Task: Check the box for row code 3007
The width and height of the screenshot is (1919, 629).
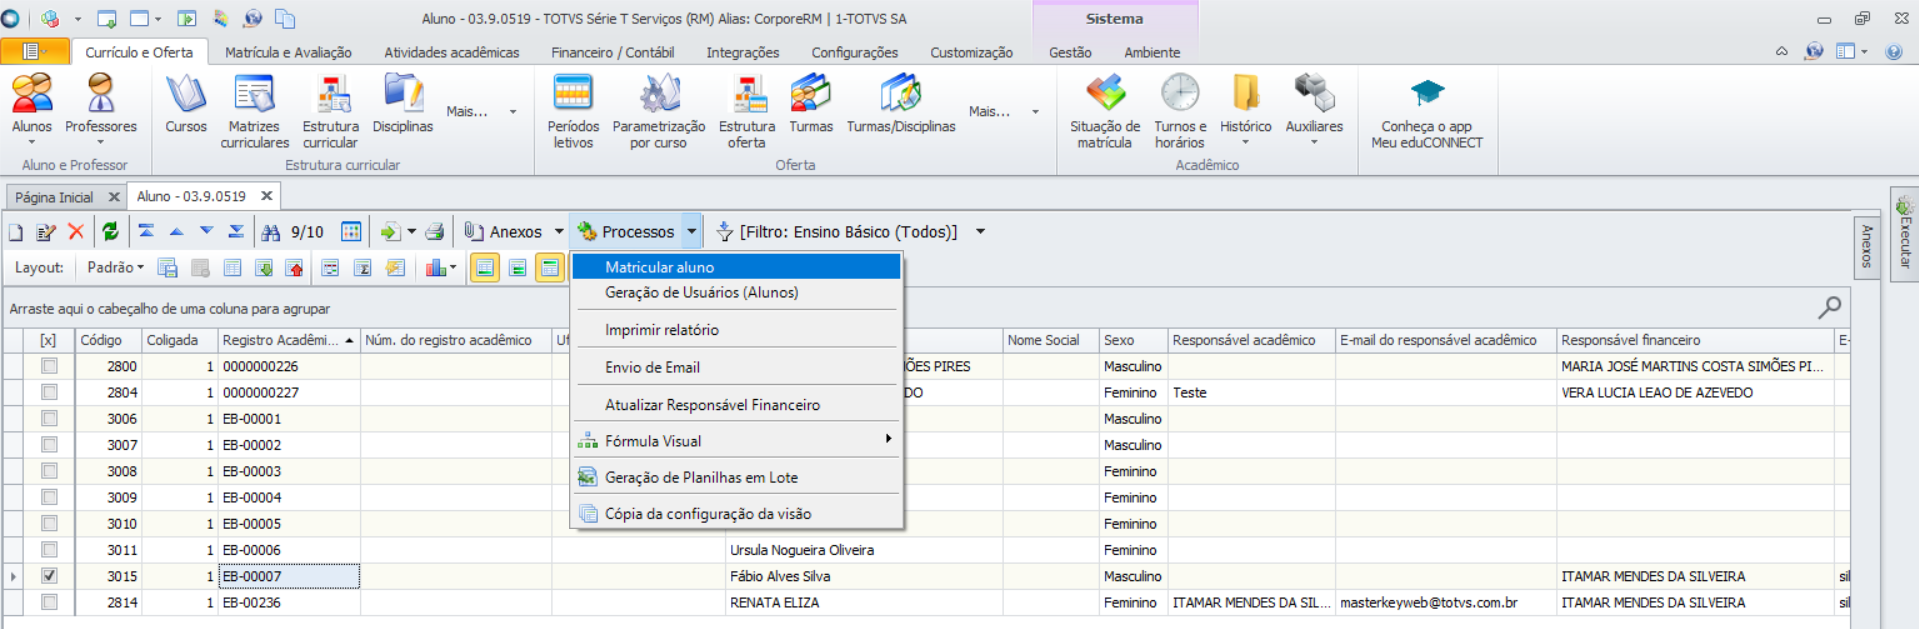Action: 49,444
